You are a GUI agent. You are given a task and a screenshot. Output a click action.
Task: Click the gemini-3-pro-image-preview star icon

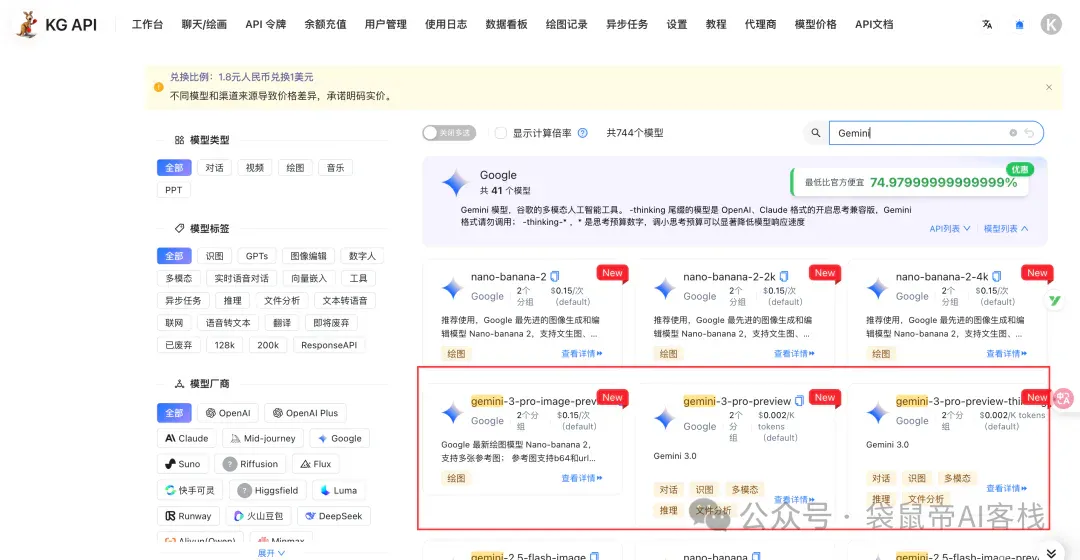[x=453, y=413]
